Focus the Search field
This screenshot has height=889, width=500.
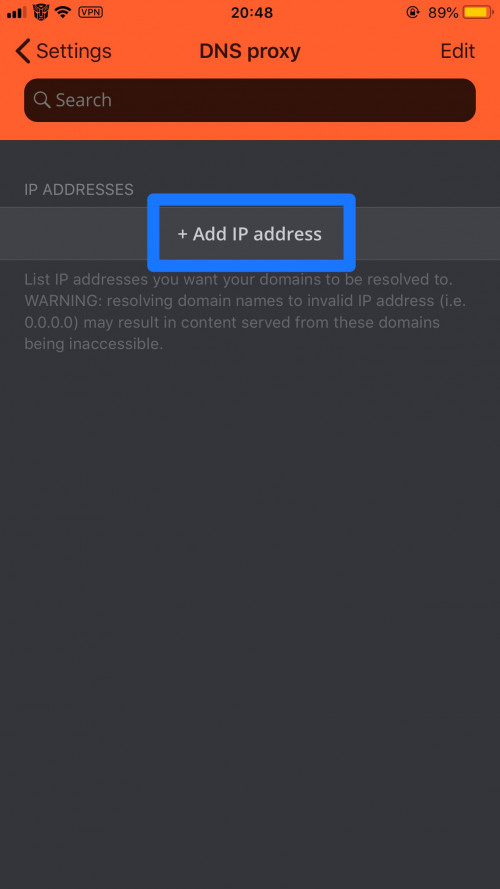coord(250,100)
